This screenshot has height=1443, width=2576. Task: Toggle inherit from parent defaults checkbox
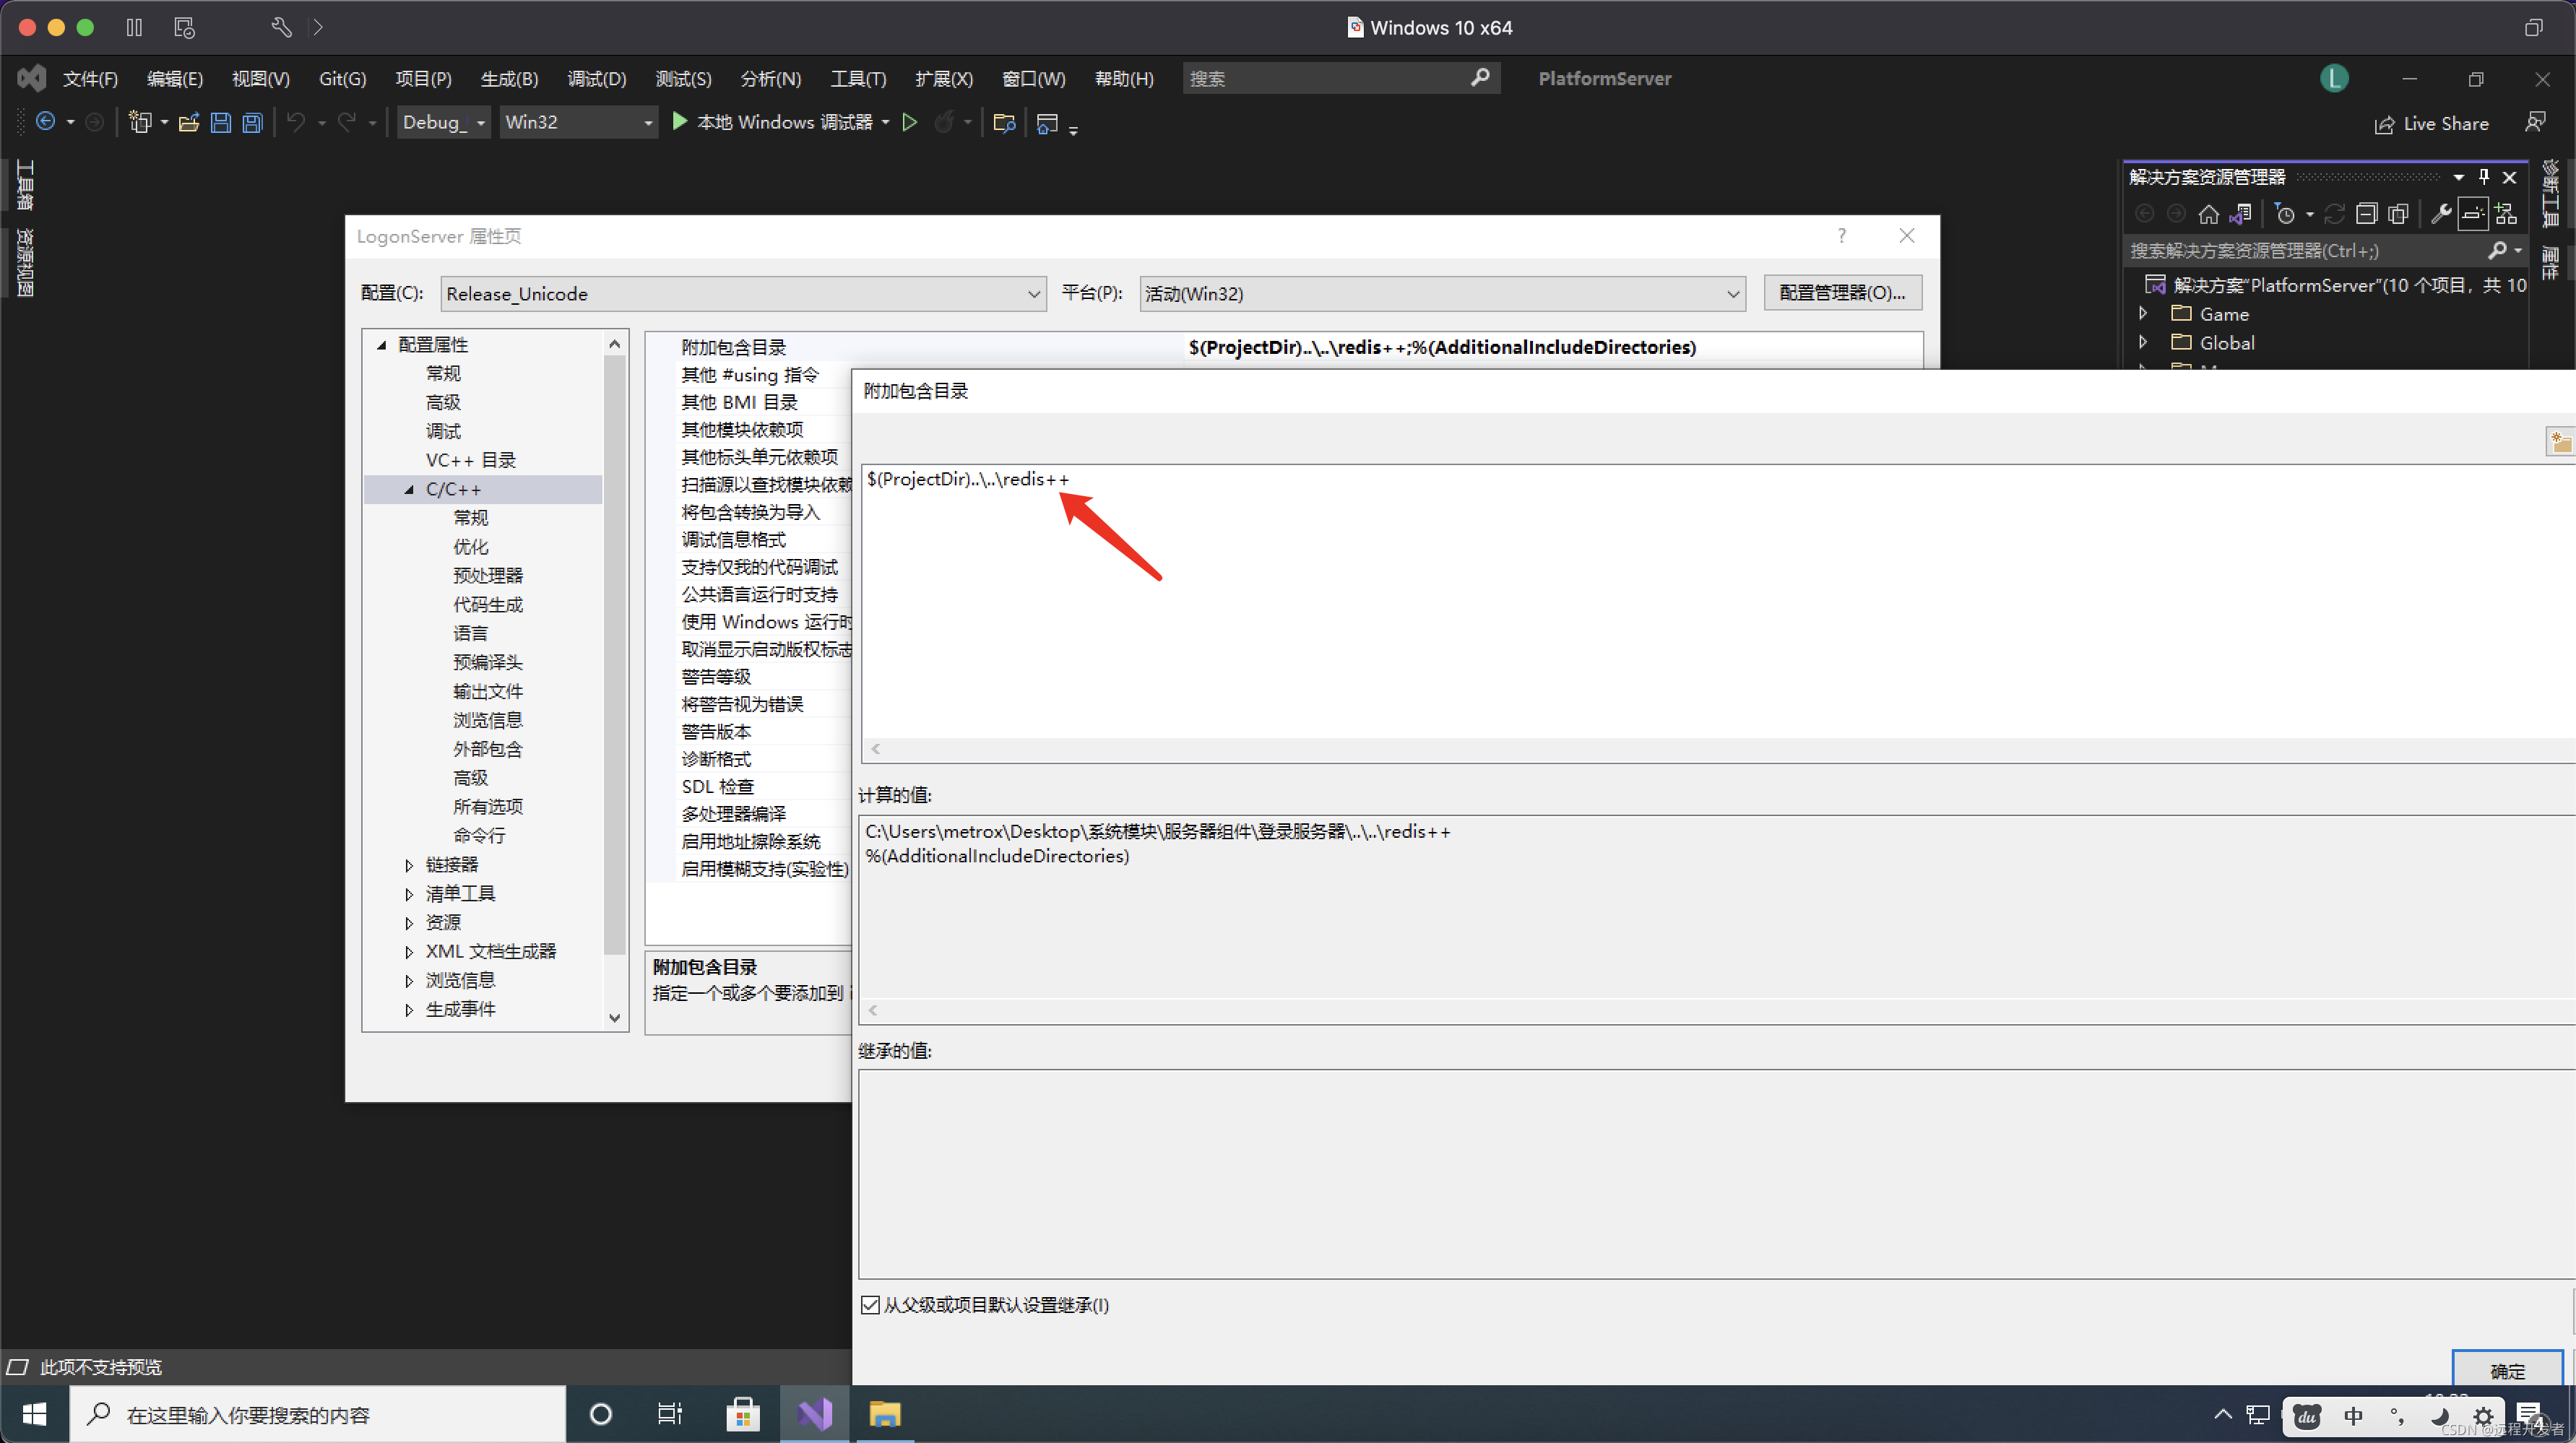(x=870, y=1305)
